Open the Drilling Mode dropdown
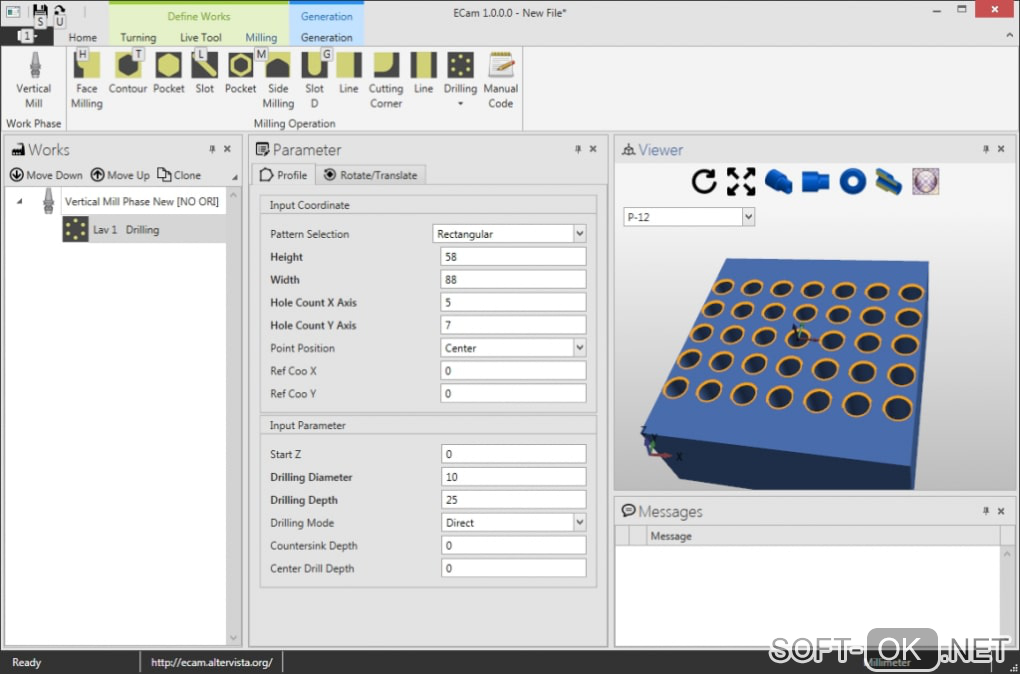 (x=580, y=522)
